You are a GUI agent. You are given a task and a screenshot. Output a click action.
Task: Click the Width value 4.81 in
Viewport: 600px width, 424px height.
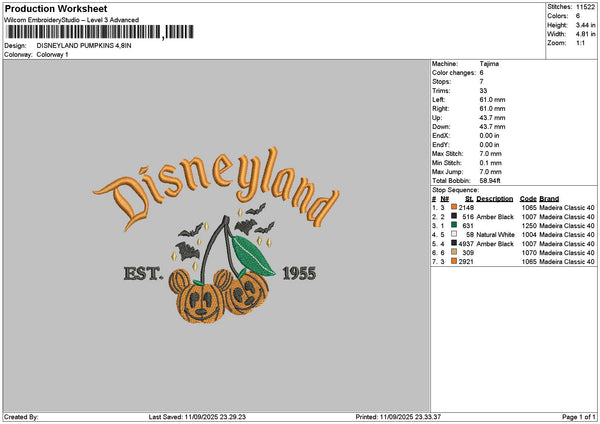(x=585, y=34)
